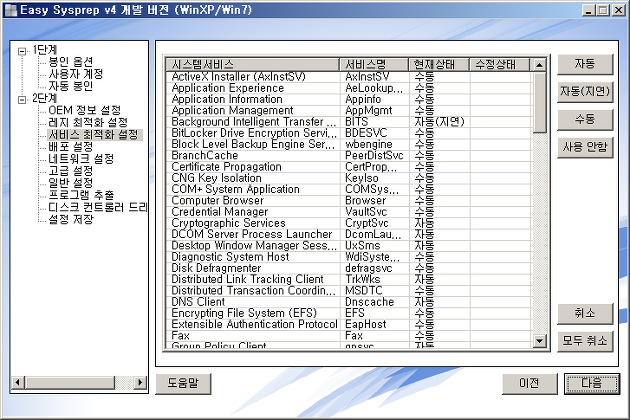The width and height of the screenshot is (630, 420).
Task: Sort by 서비스명 column header
Action: [374, 64]
